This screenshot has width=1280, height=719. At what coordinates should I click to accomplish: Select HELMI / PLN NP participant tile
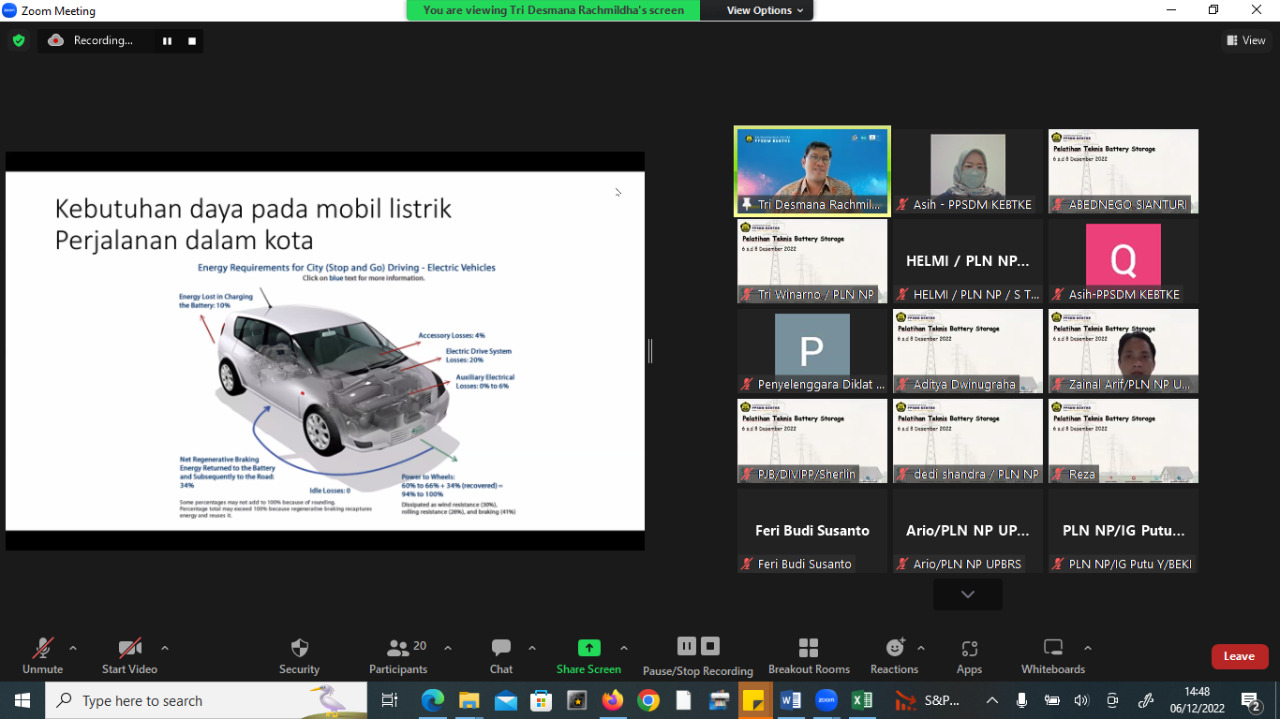tap(968, 261)
